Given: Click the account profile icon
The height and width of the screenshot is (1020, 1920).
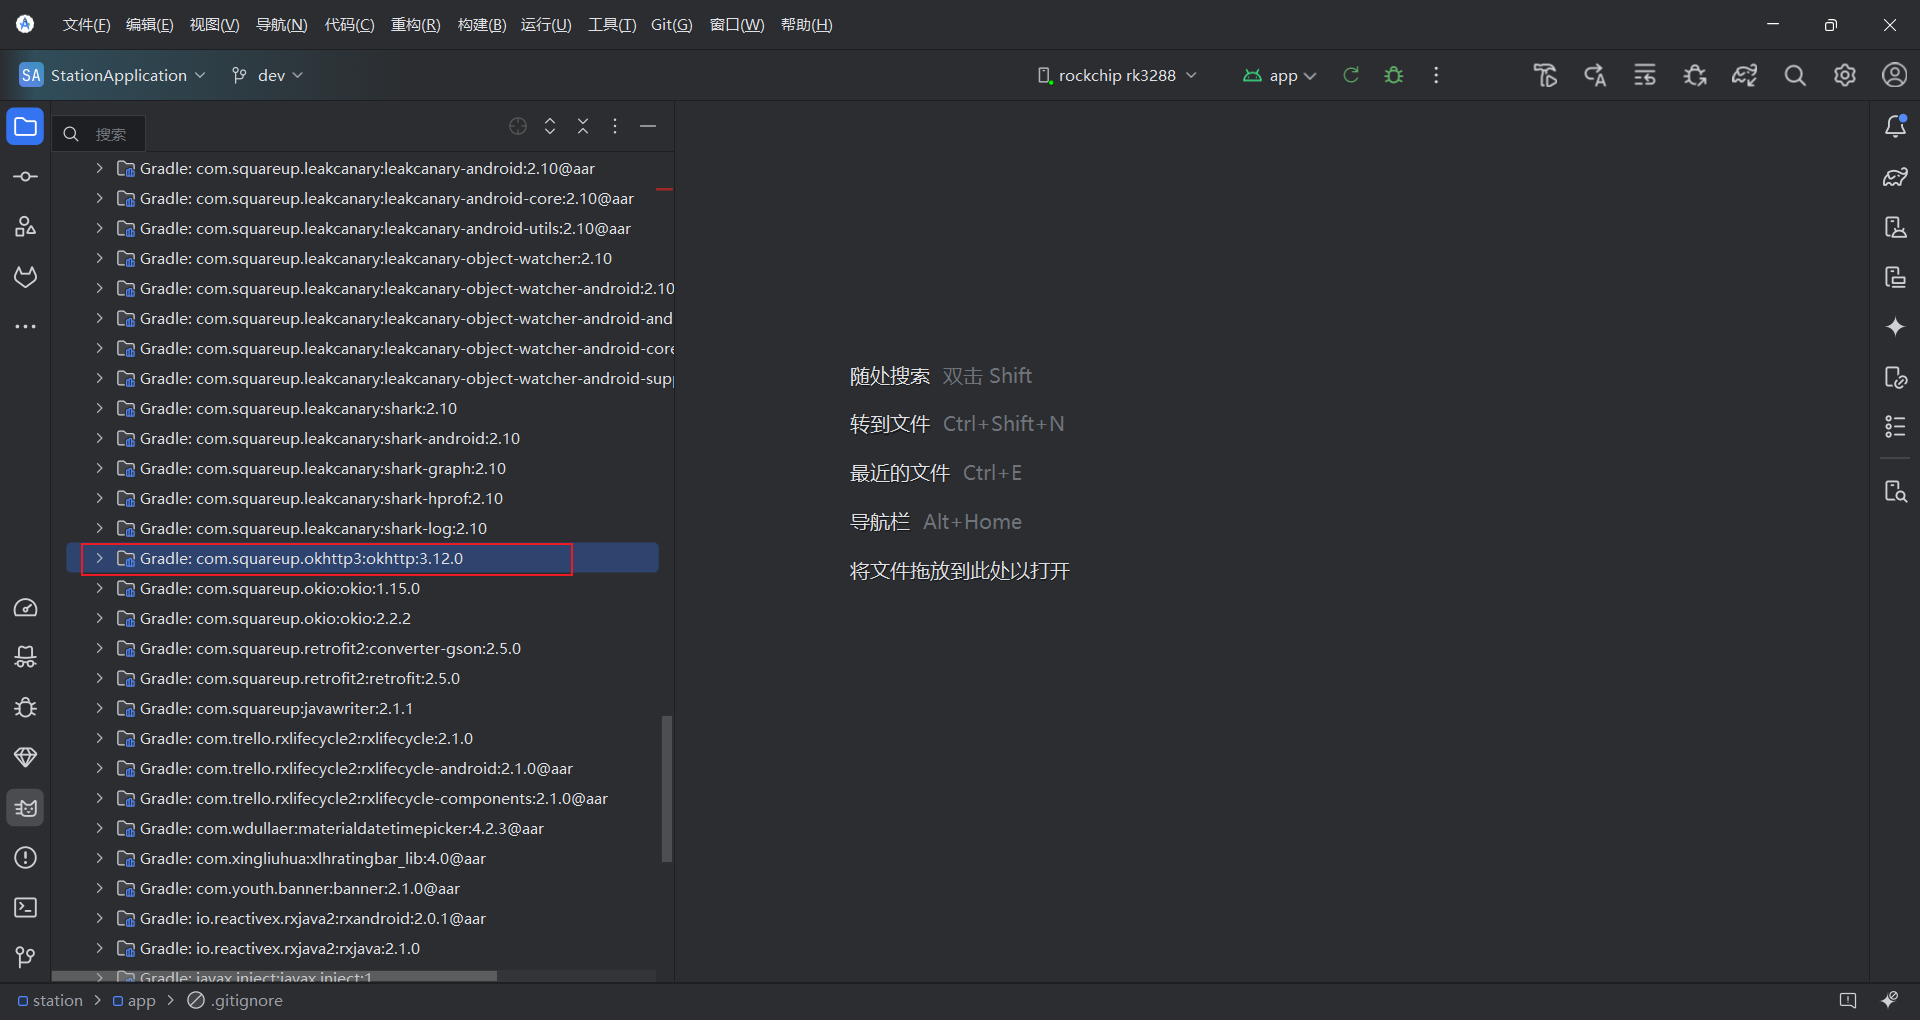Looking at the screenshot, I should point(1895,75).
